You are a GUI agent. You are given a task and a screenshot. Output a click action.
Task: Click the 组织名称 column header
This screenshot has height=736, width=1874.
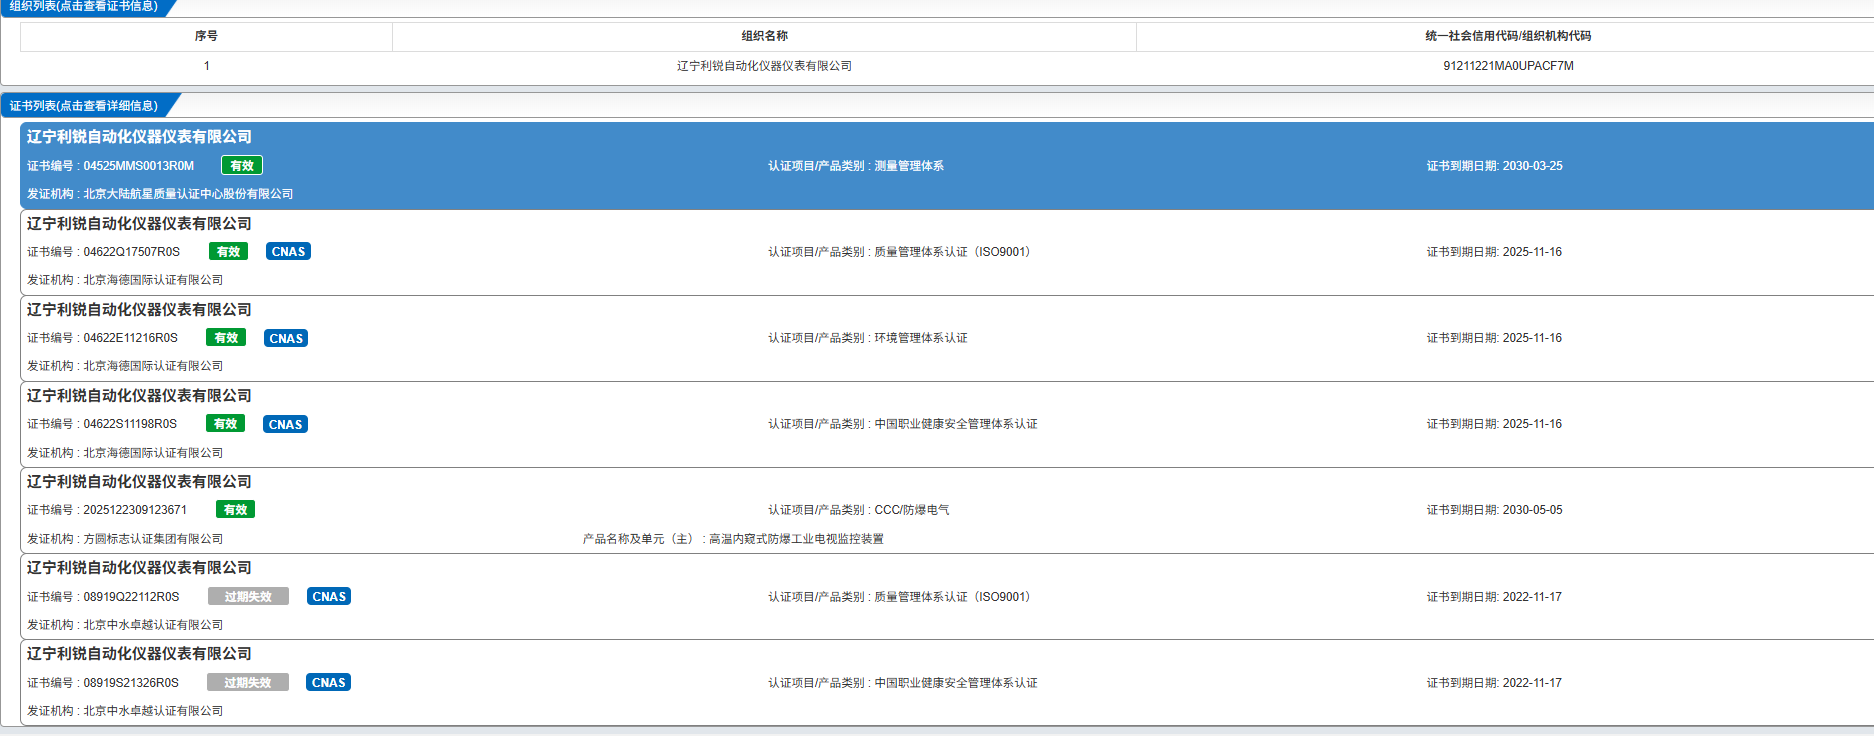(x=765, y=36)
